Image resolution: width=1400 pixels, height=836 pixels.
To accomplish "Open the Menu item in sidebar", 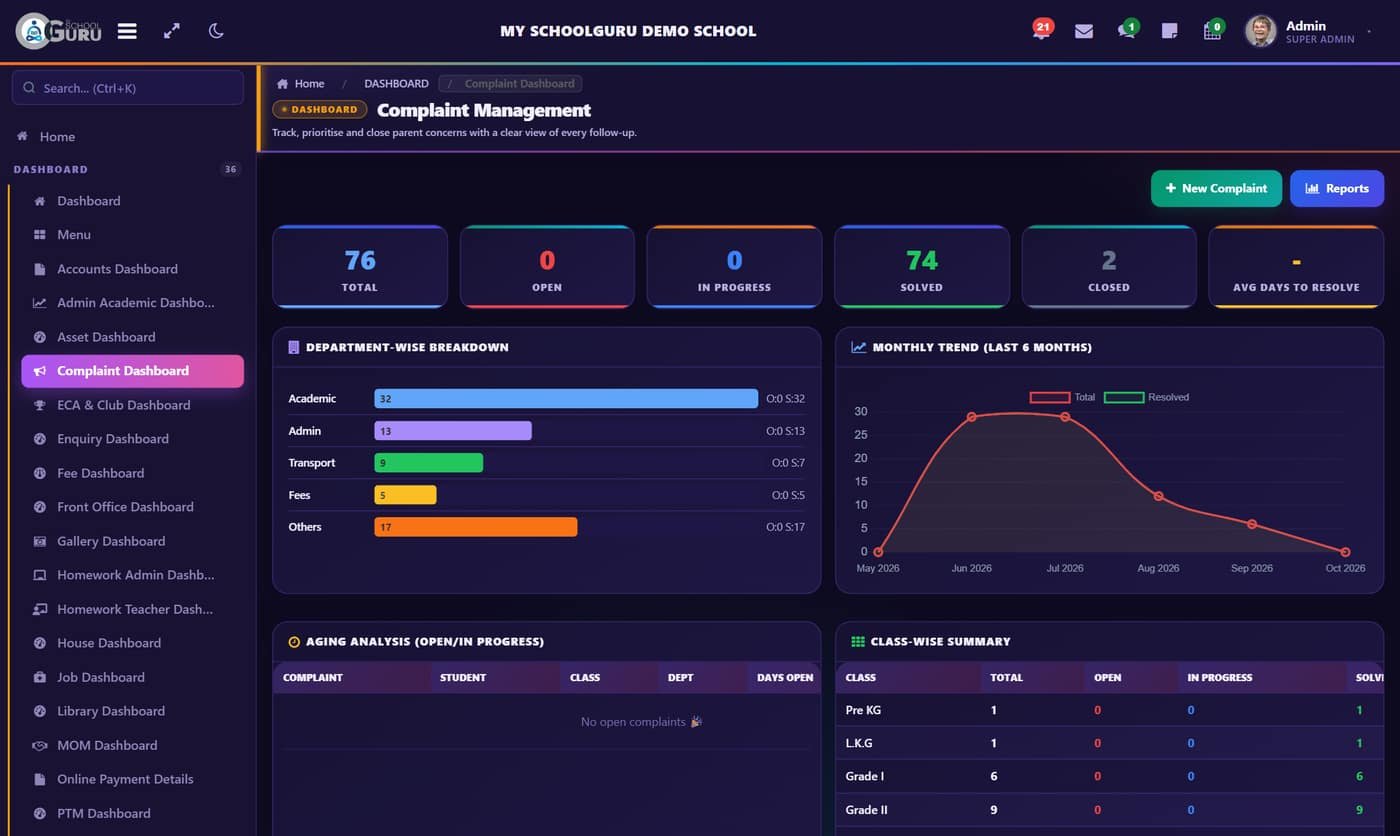I will tap(132, 235).
